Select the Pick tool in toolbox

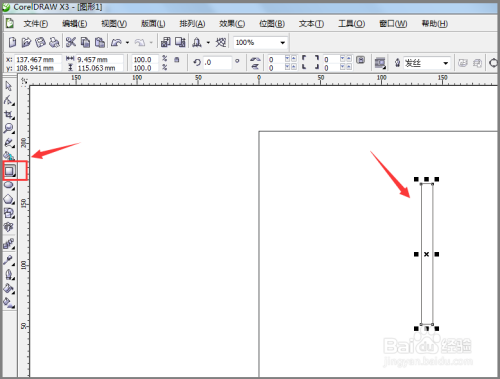pyautogui.click(x=9, y=86)
